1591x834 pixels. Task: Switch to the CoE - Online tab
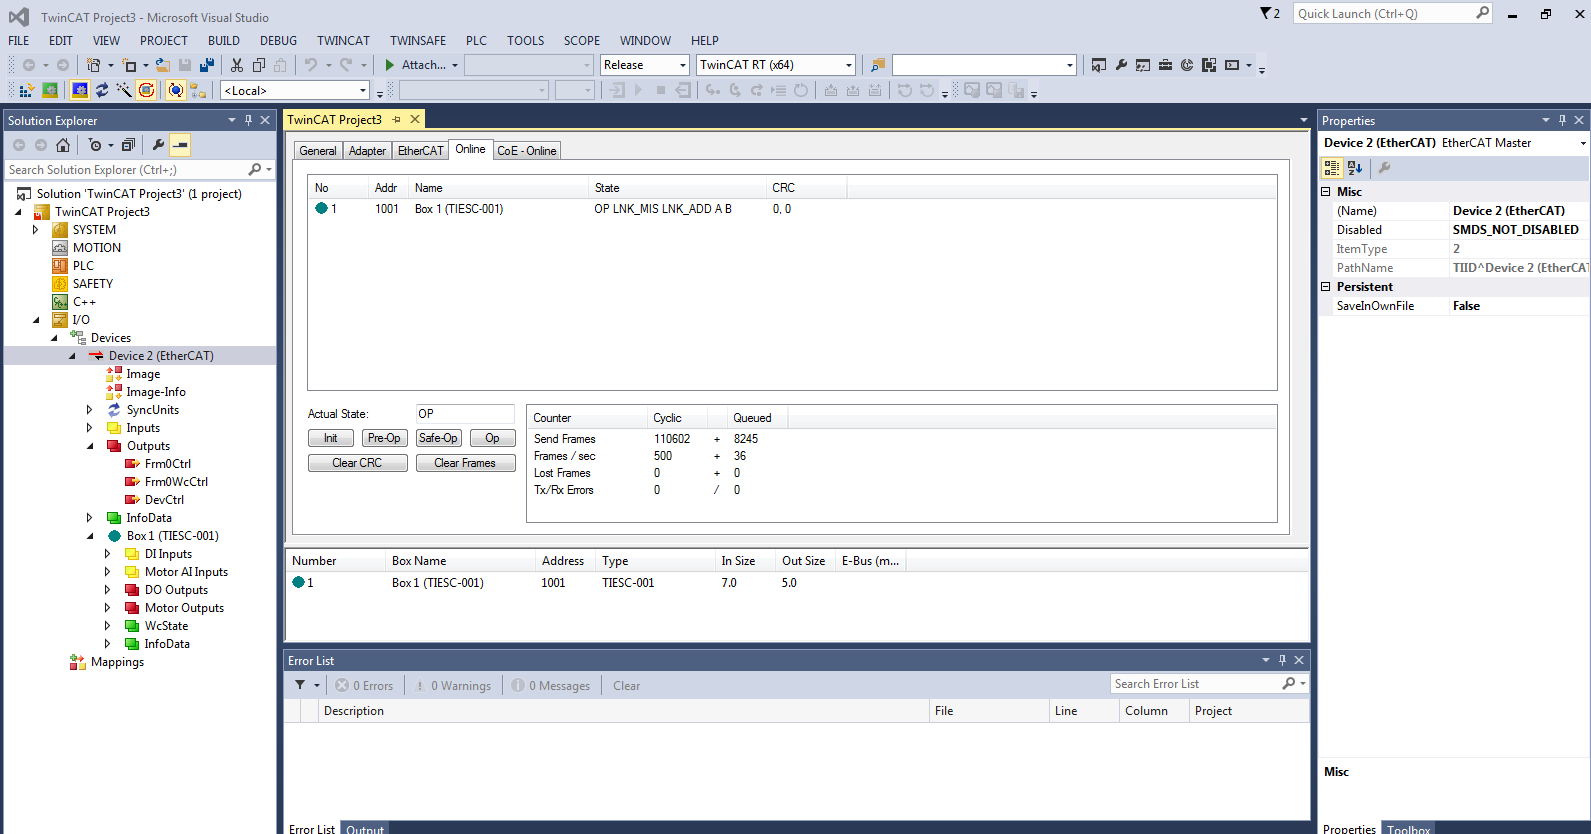[x=527, y=151]
